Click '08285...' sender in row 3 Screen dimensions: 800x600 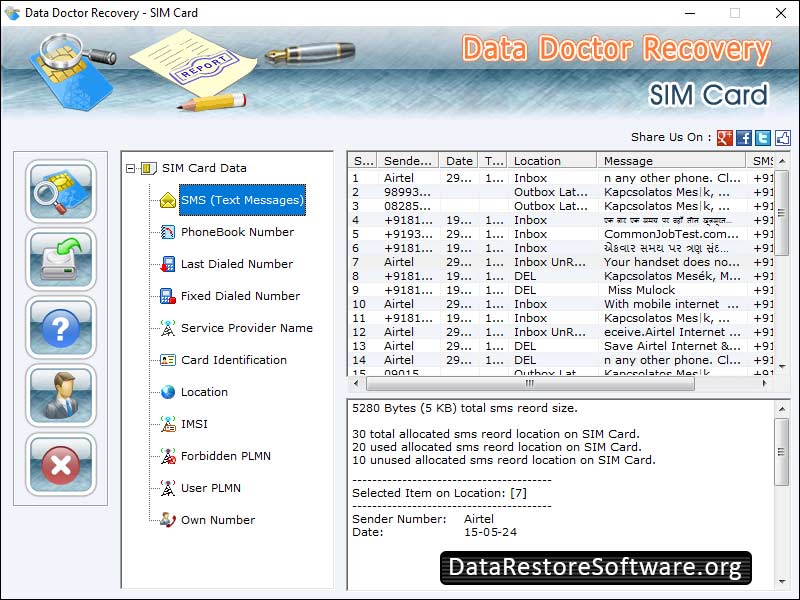coord(407,206)
